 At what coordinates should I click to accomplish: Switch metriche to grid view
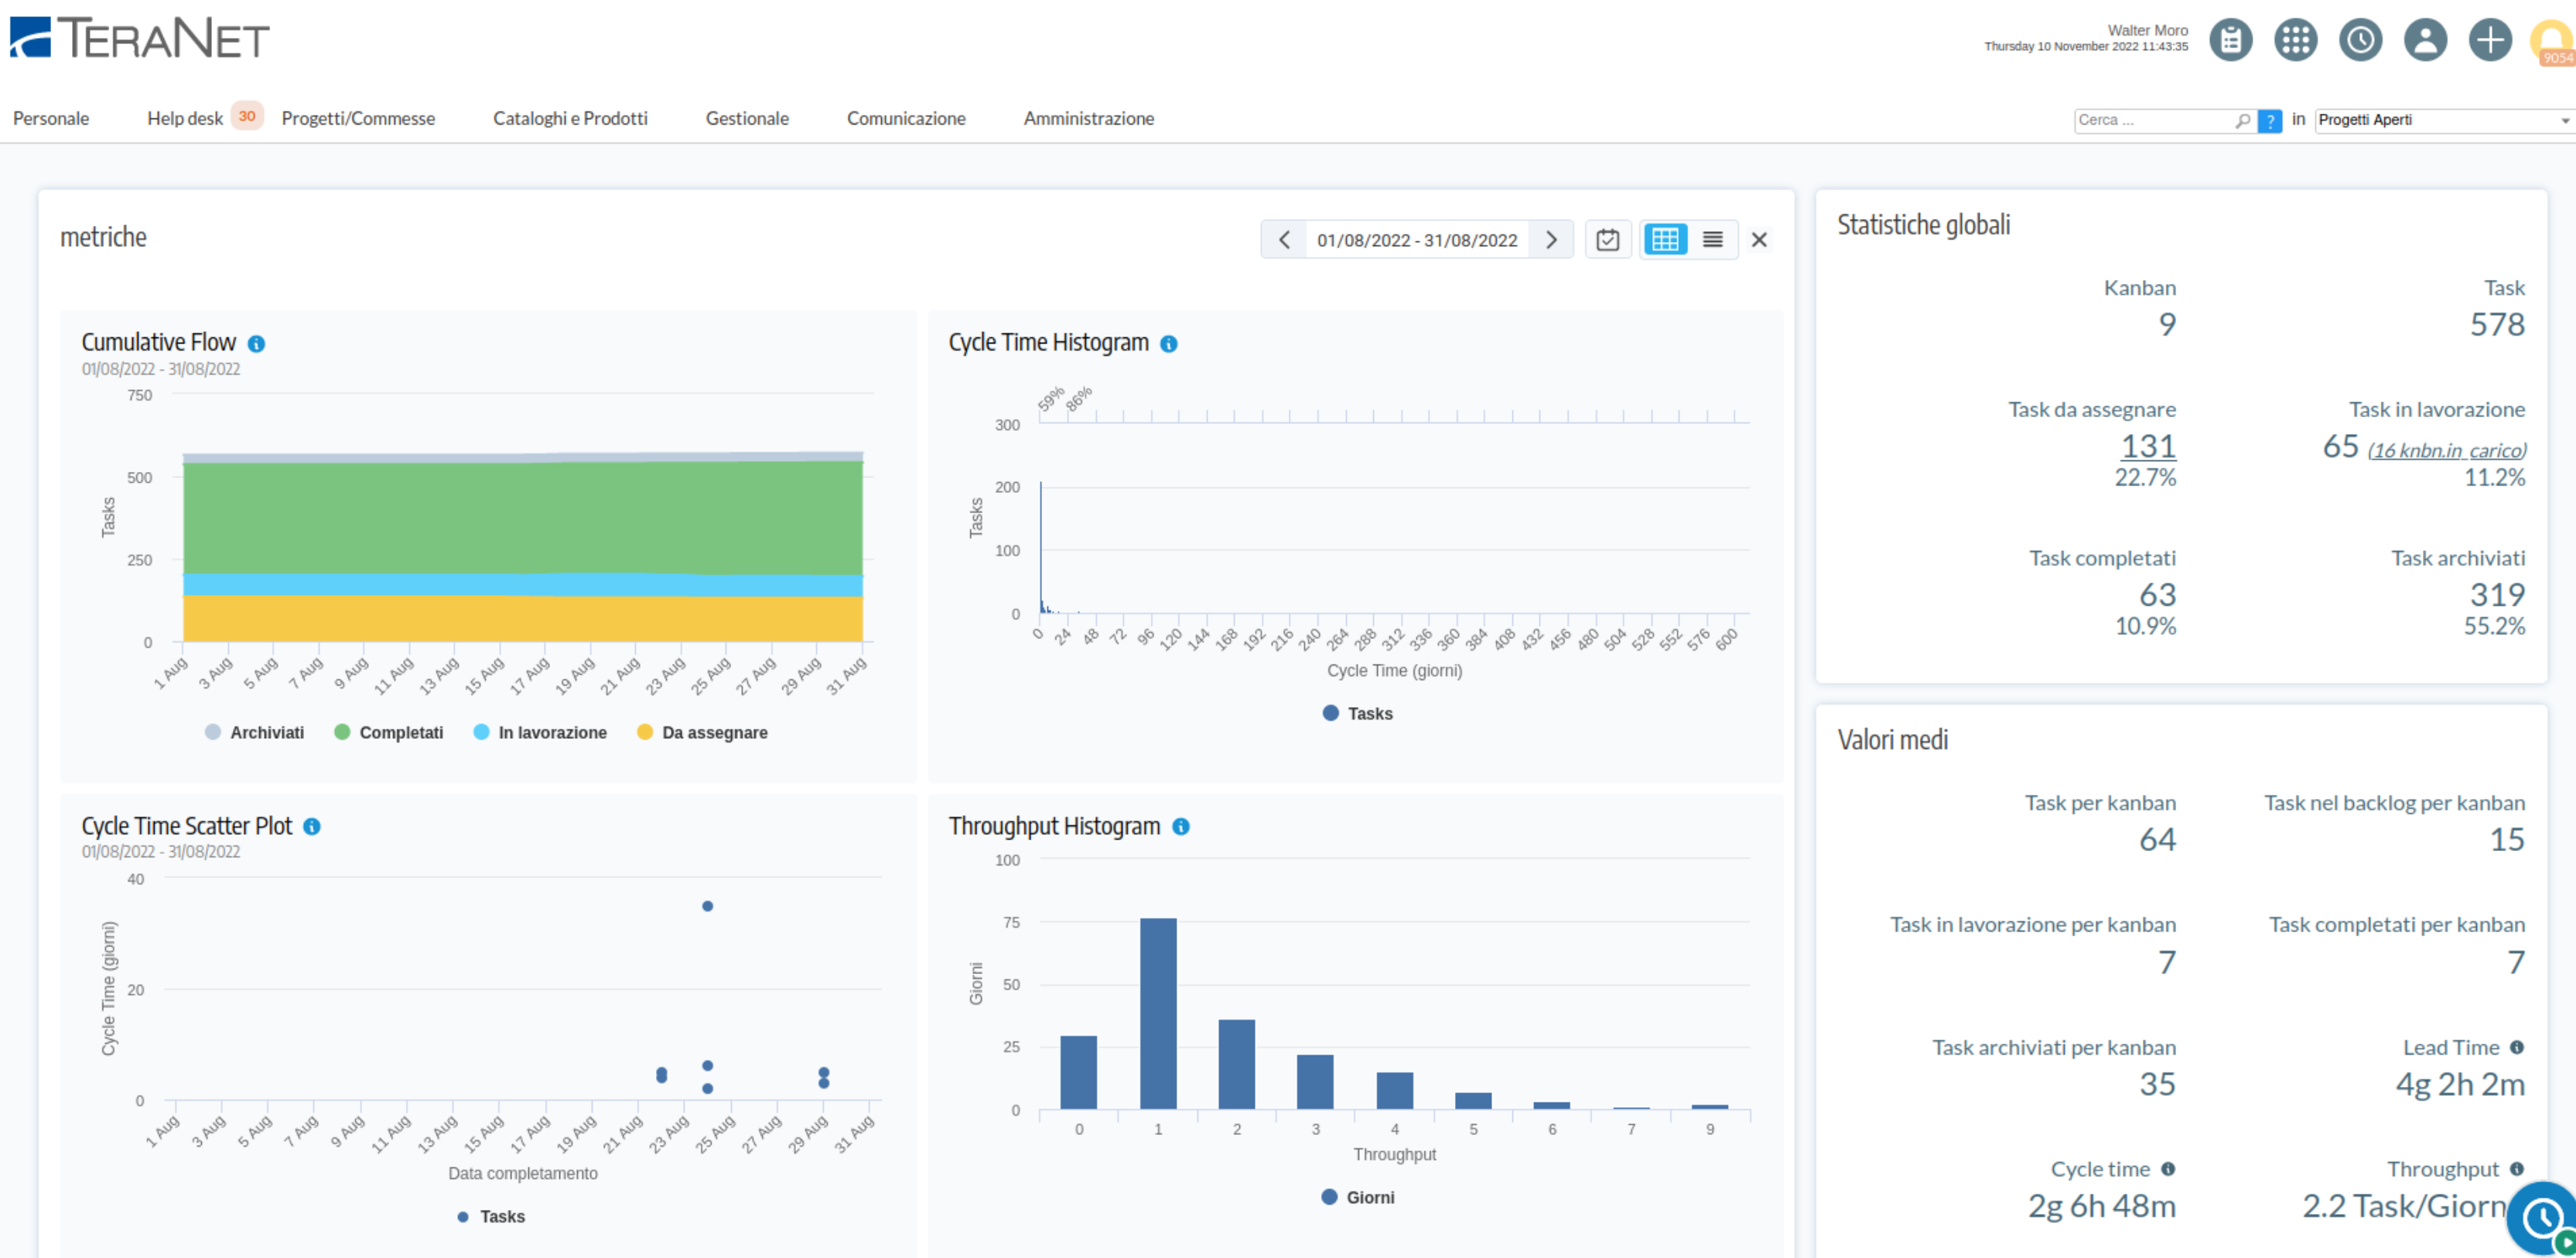tap(1665, 240)
